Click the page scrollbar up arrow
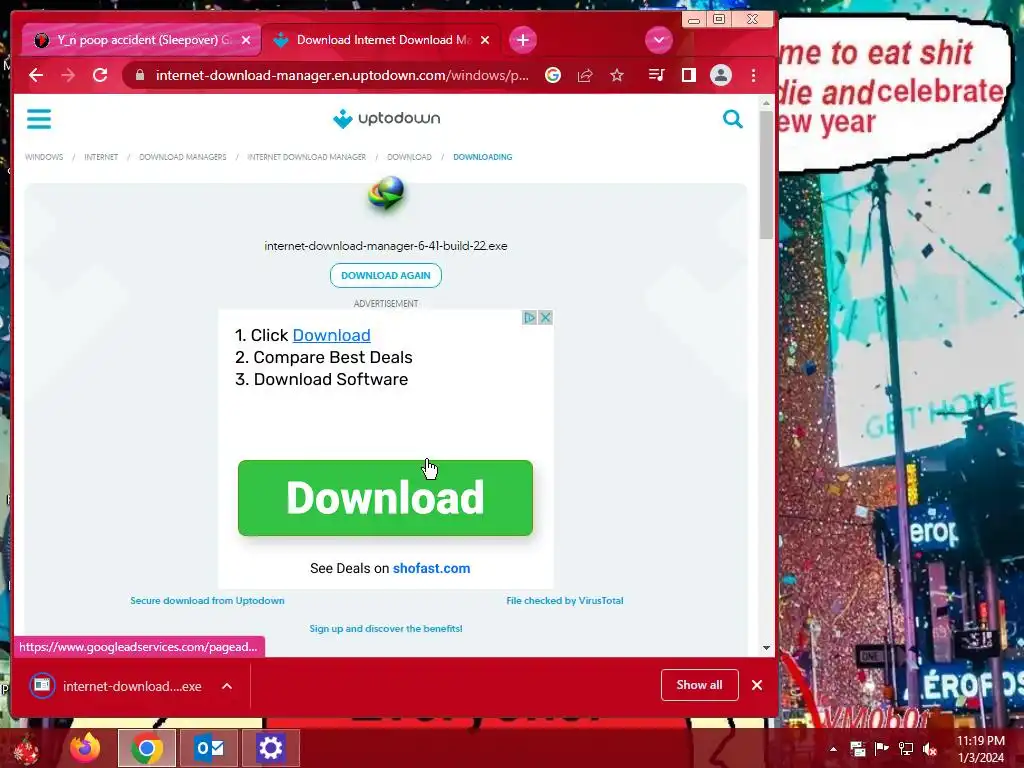Image resolution: width=1024 pixels, height=768 pixels. pyautogui.click(x=766, y=103)
